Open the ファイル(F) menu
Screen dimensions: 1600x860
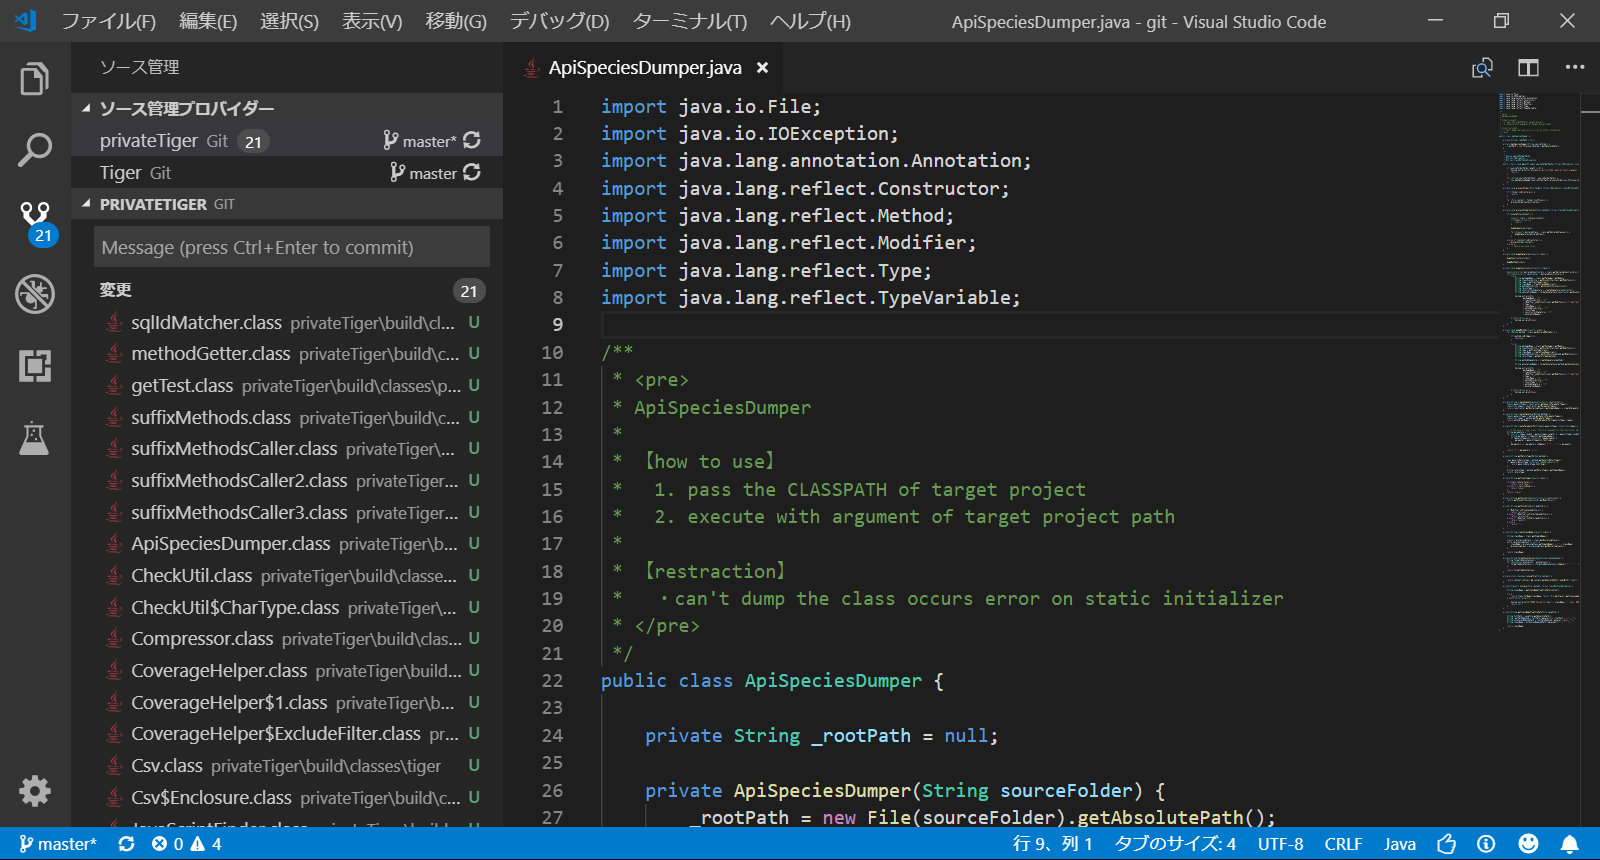[x=109, y=21]
